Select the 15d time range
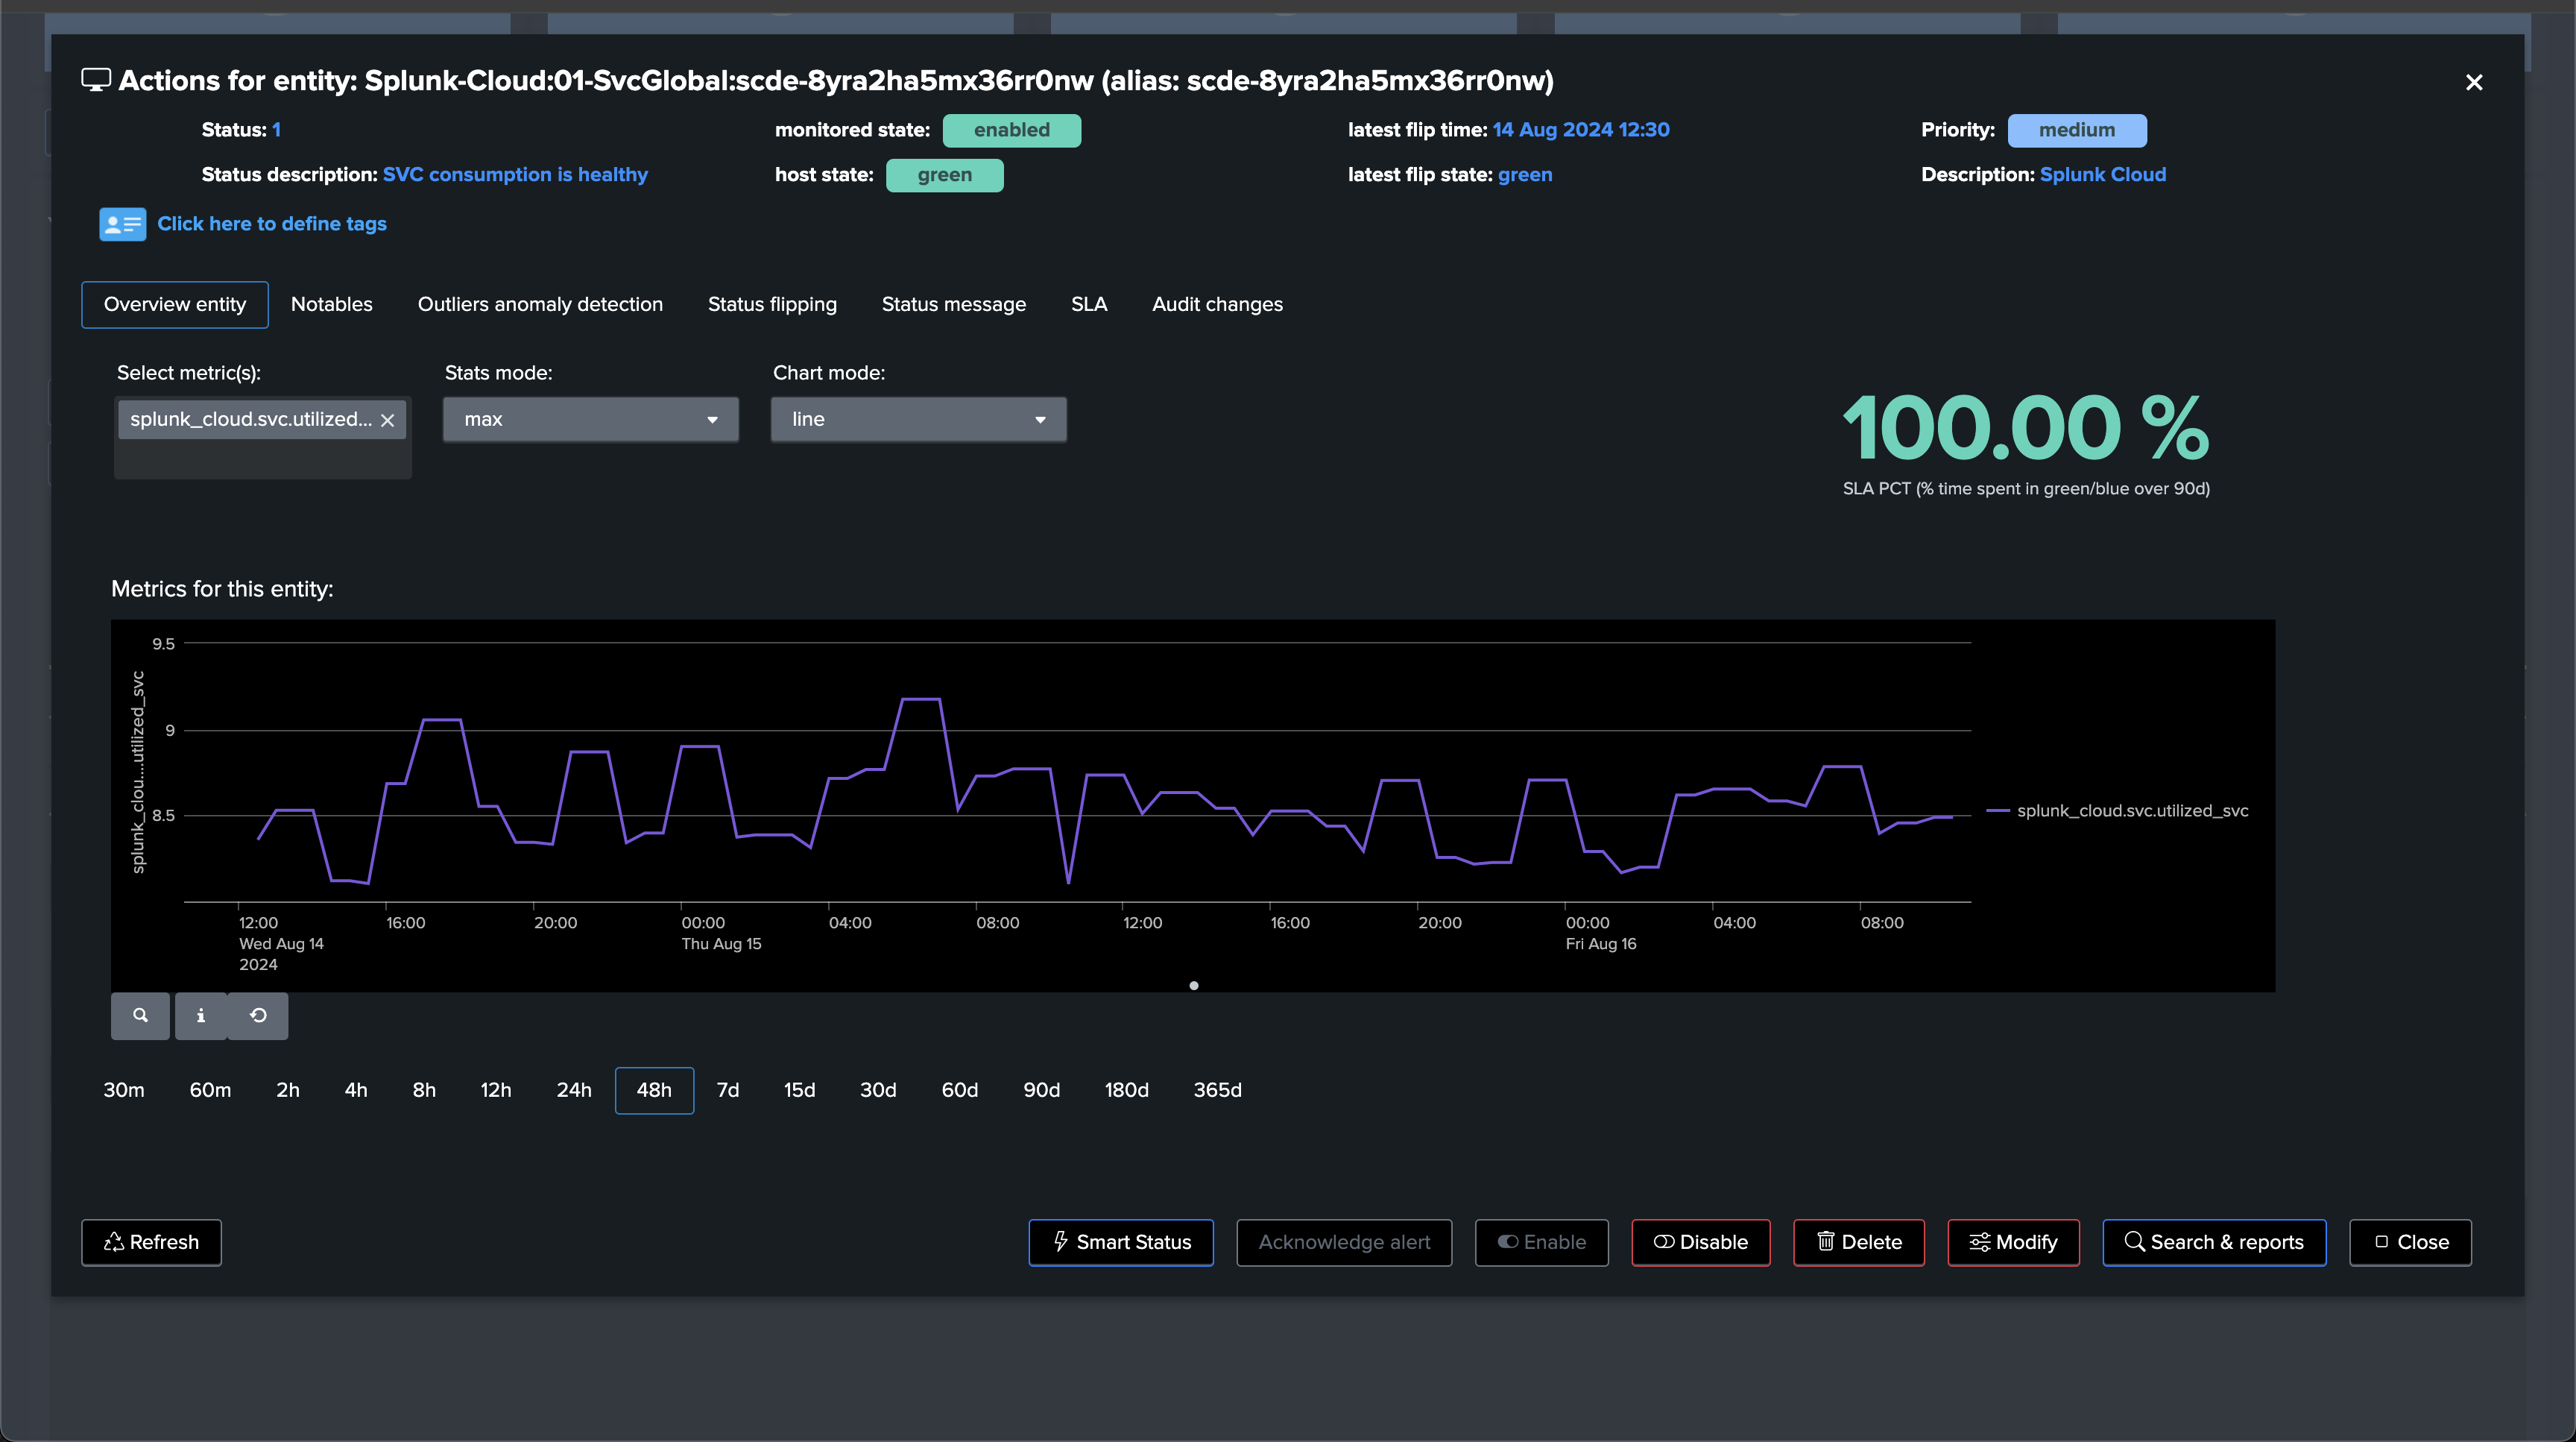The width and height of the screenshot is (2576, 1442). 799,1090
